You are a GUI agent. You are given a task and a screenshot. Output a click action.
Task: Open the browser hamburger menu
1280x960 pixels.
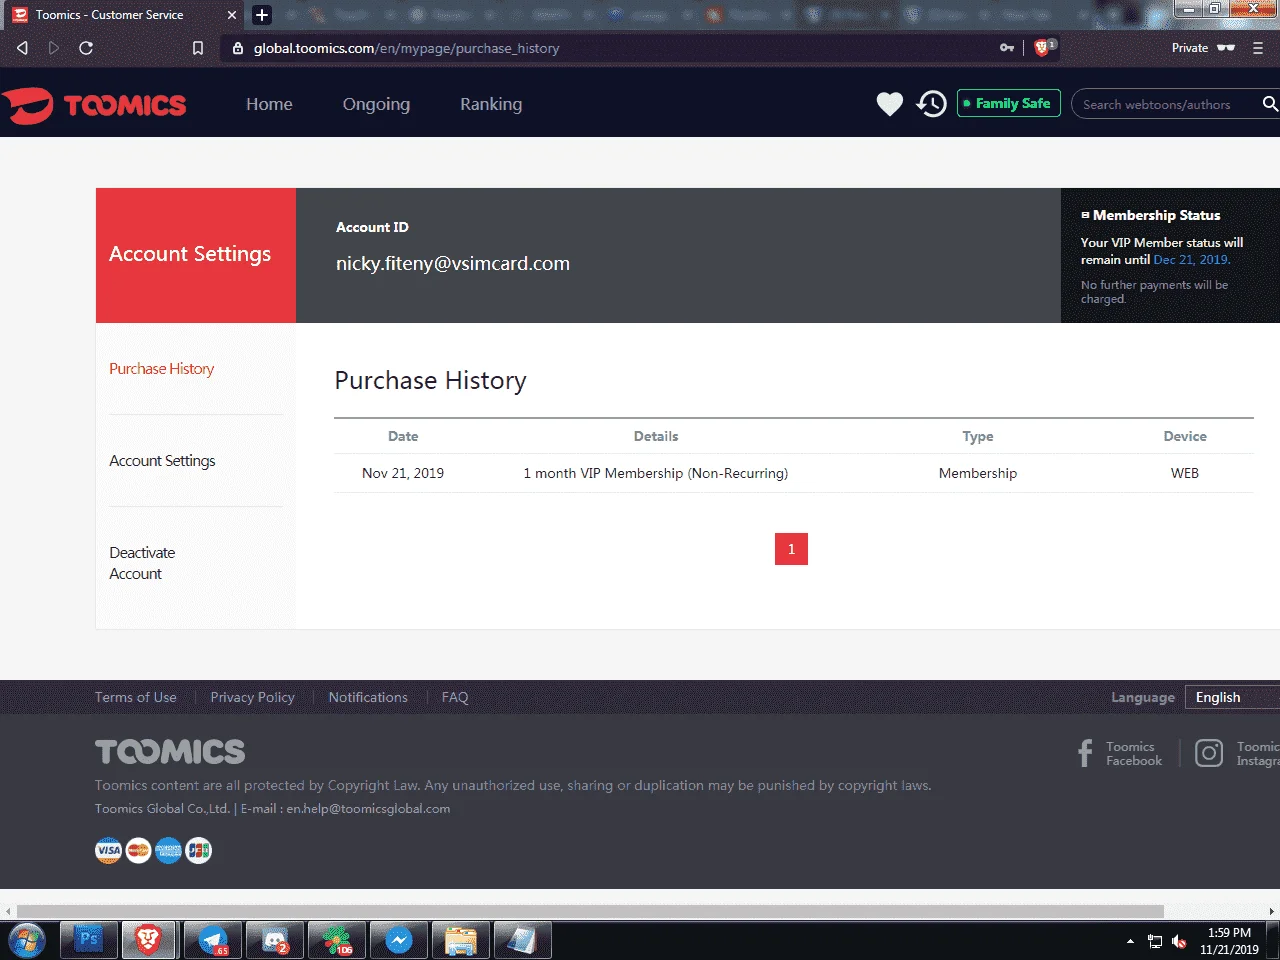click(x=1258, y=48)
